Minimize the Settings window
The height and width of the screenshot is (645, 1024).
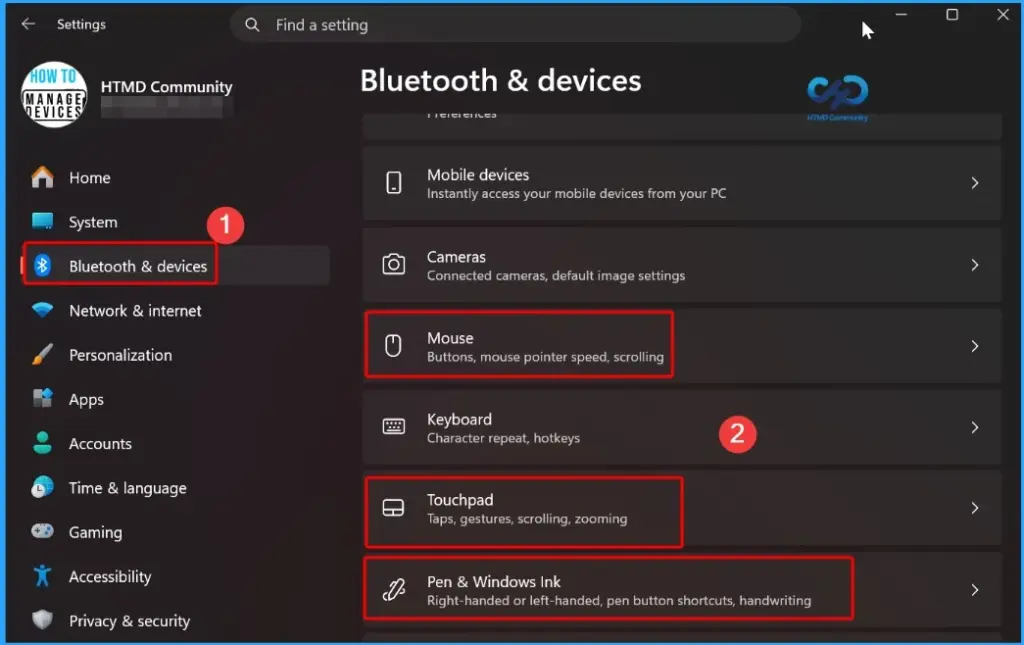coord(901,14)
